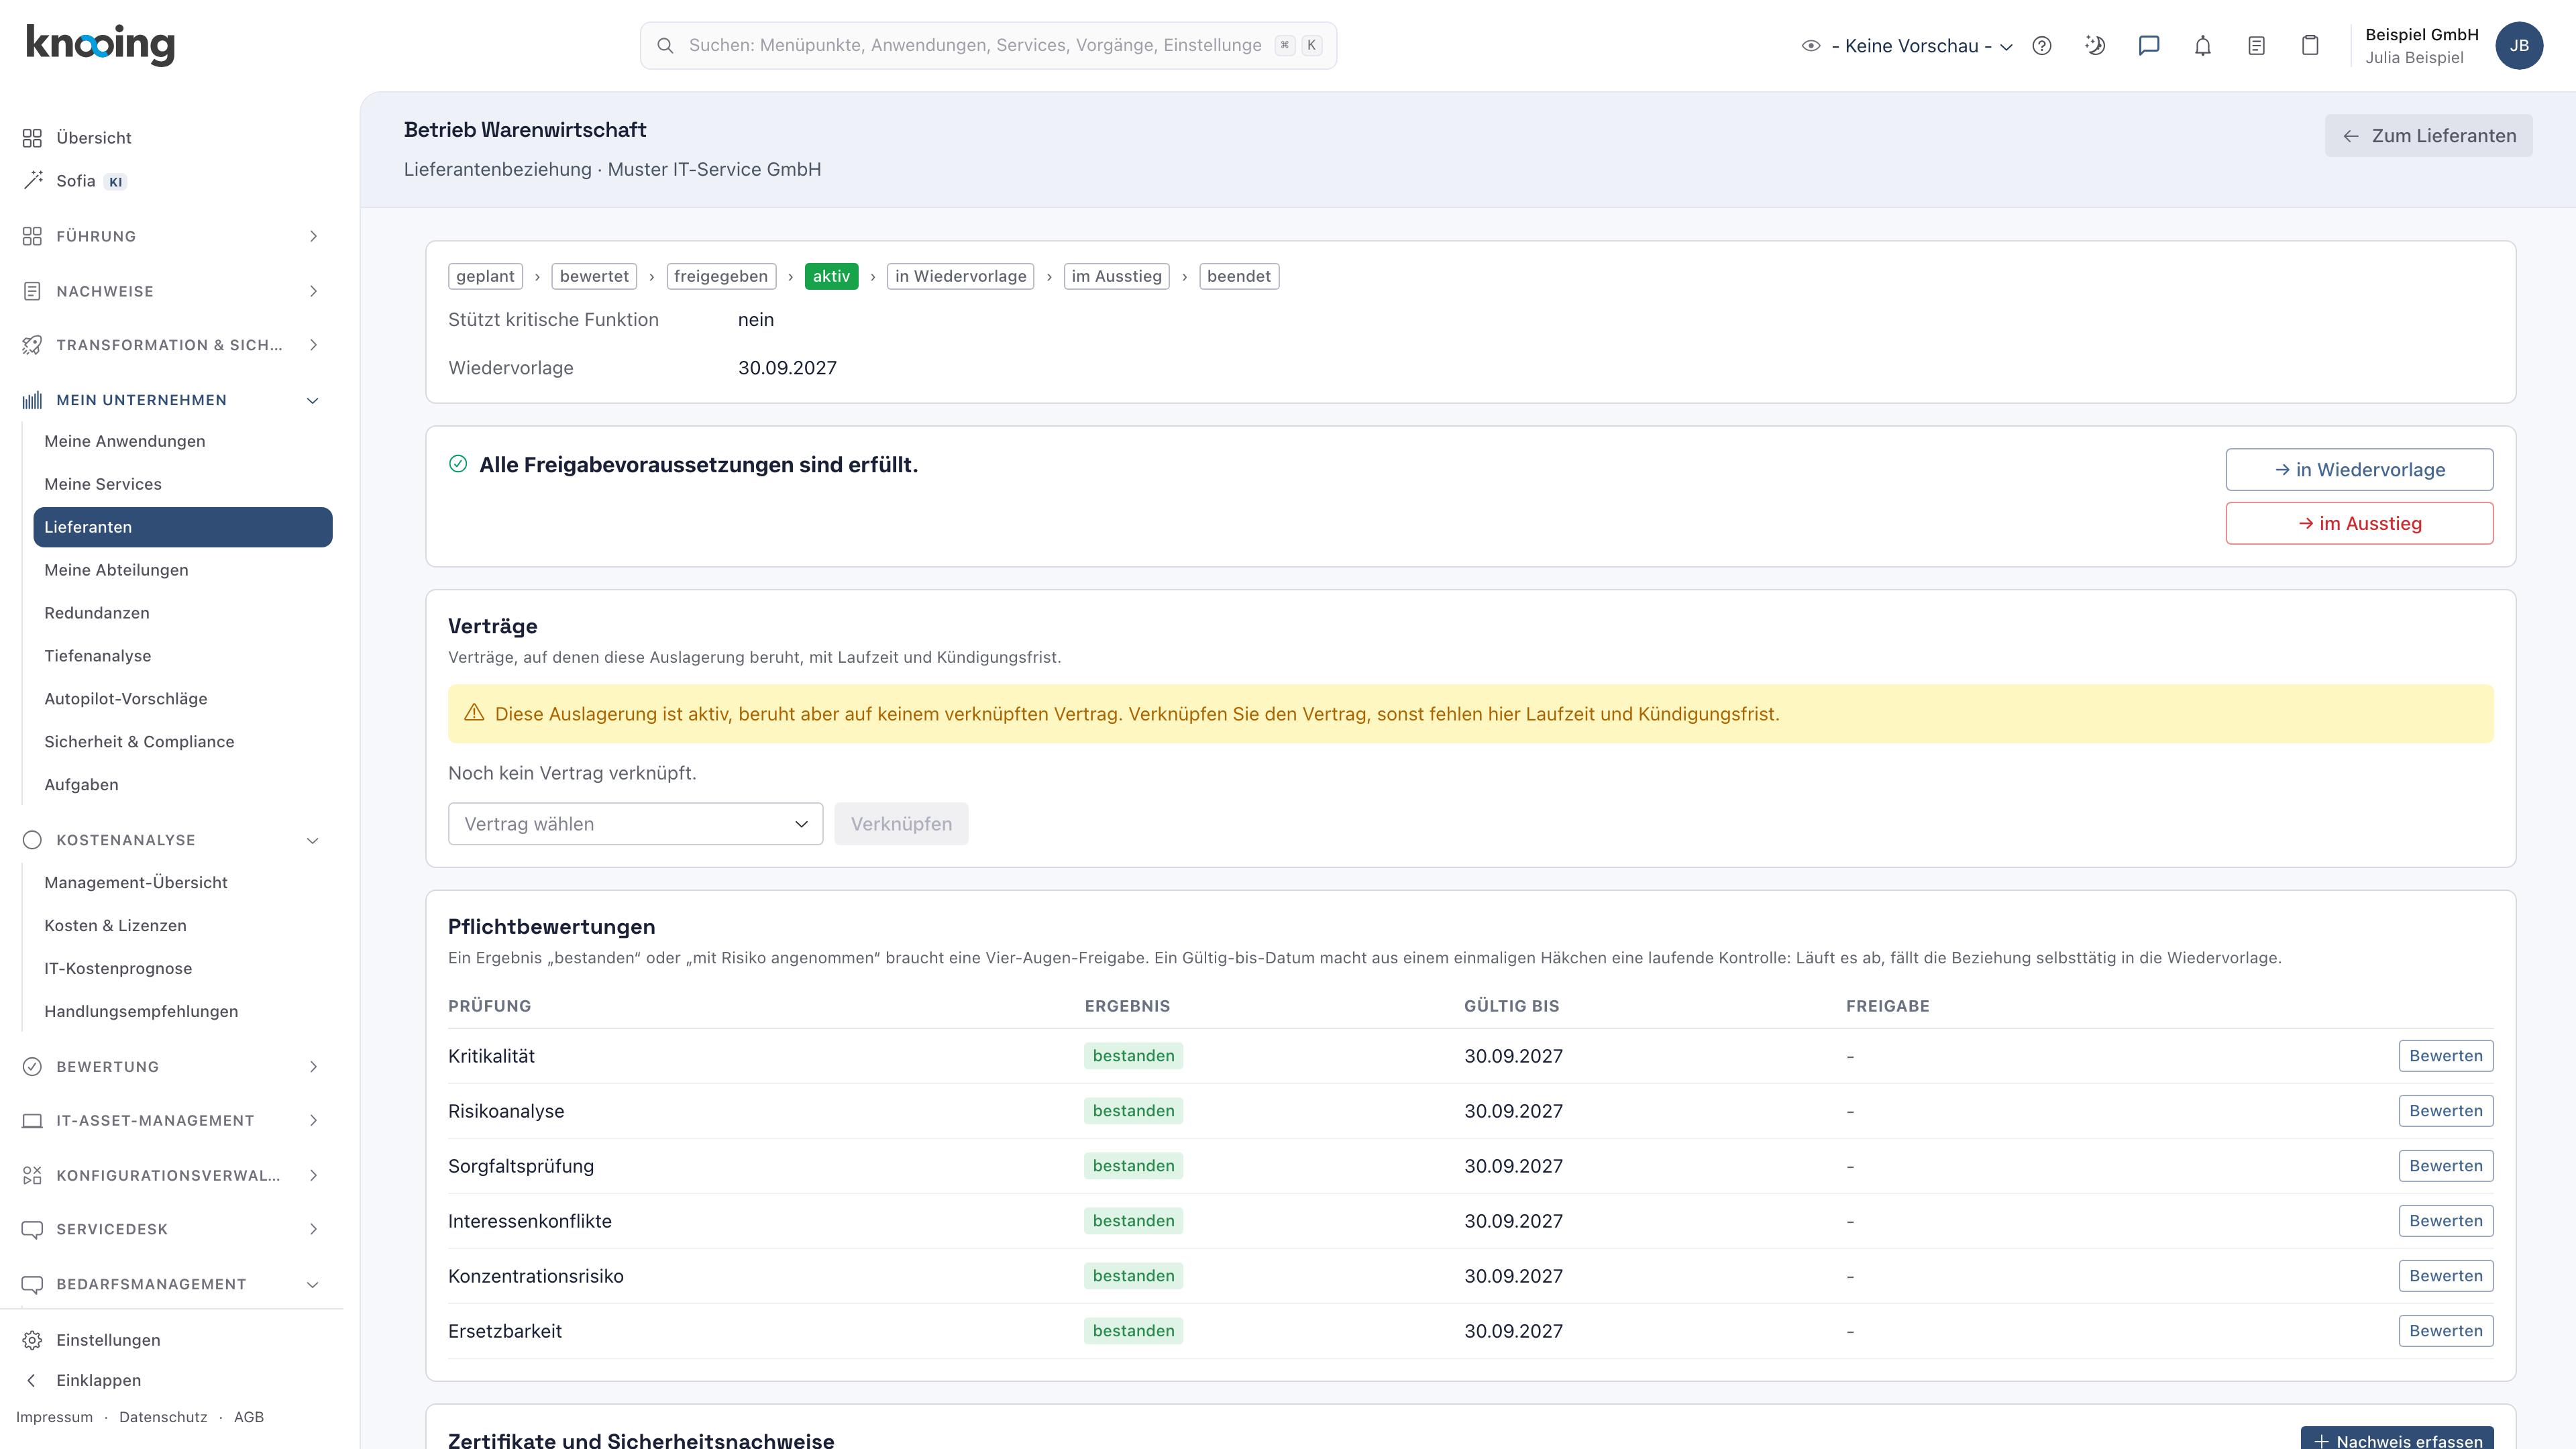
Task: Click the Transformation rocket icon
Action: coord(32,345)
